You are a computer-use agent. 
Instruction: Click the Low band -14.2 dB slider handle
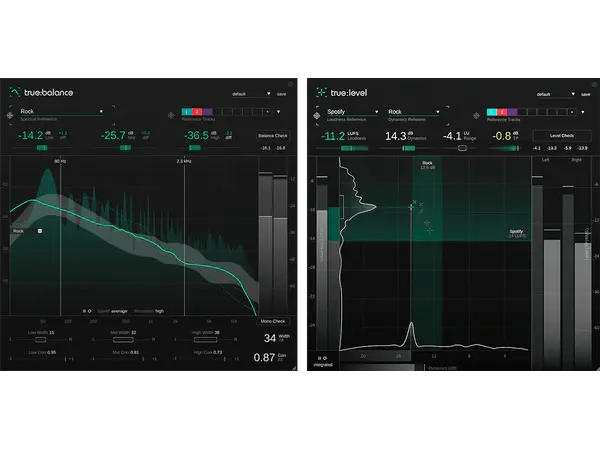click(x=42, y=148)
